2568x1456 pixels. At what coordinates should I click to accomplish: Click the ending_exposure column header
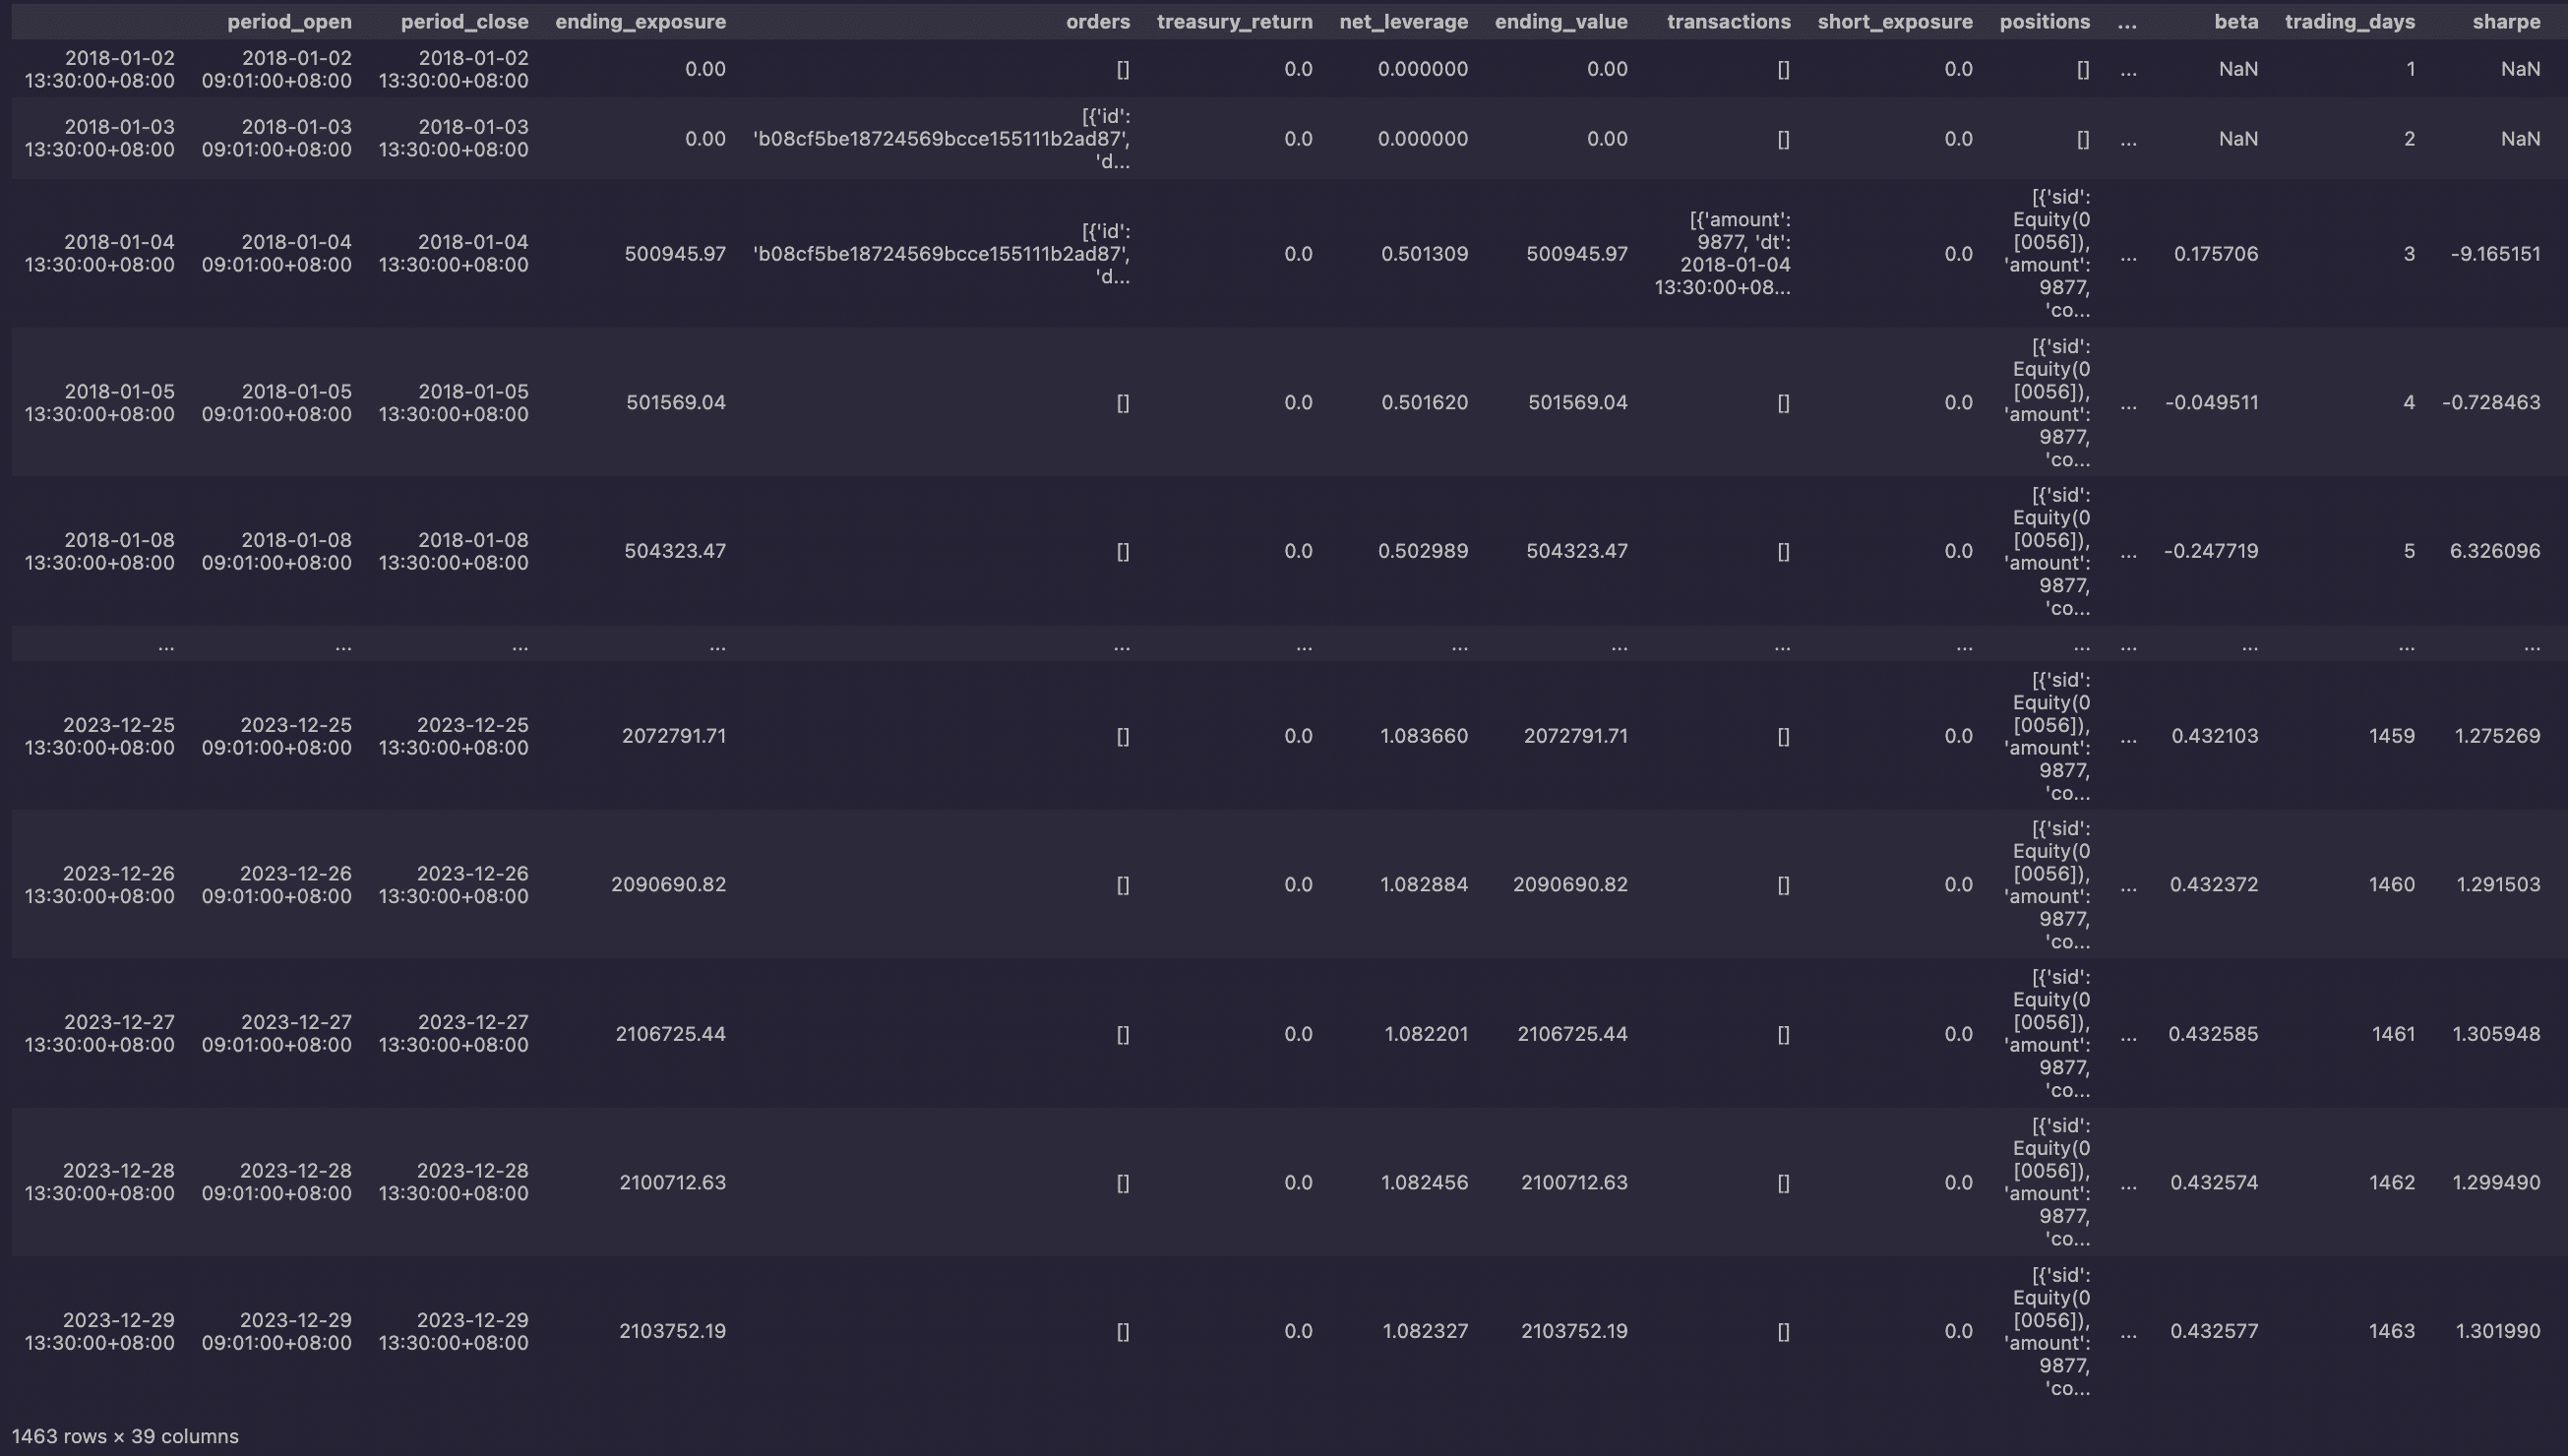coord(640,21)
